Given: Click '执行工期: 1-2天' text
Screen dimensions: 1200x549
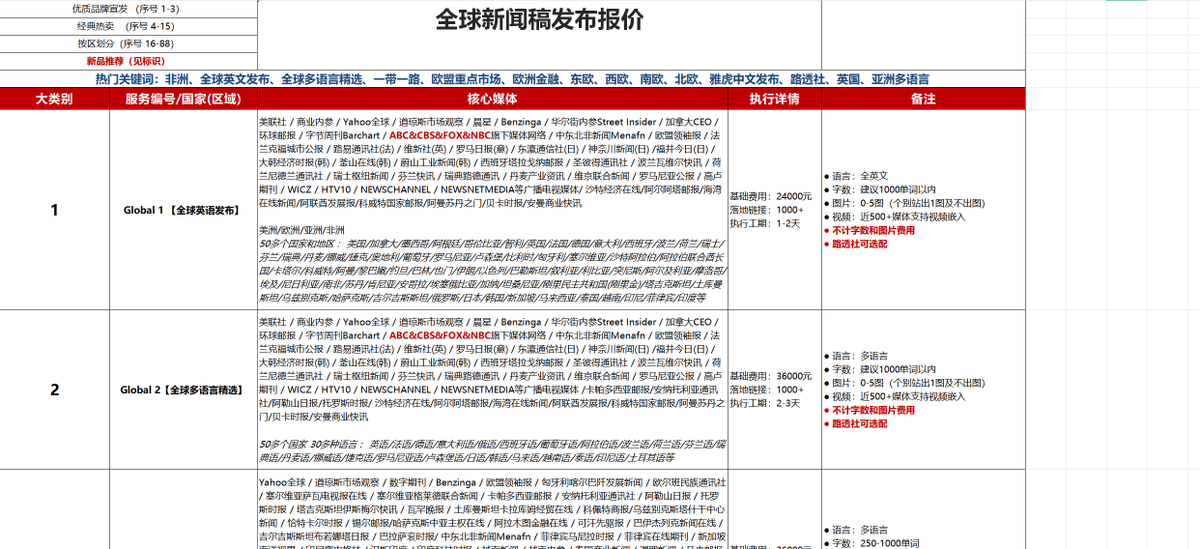Looking at the screenshot, I should tap(765, 223).
